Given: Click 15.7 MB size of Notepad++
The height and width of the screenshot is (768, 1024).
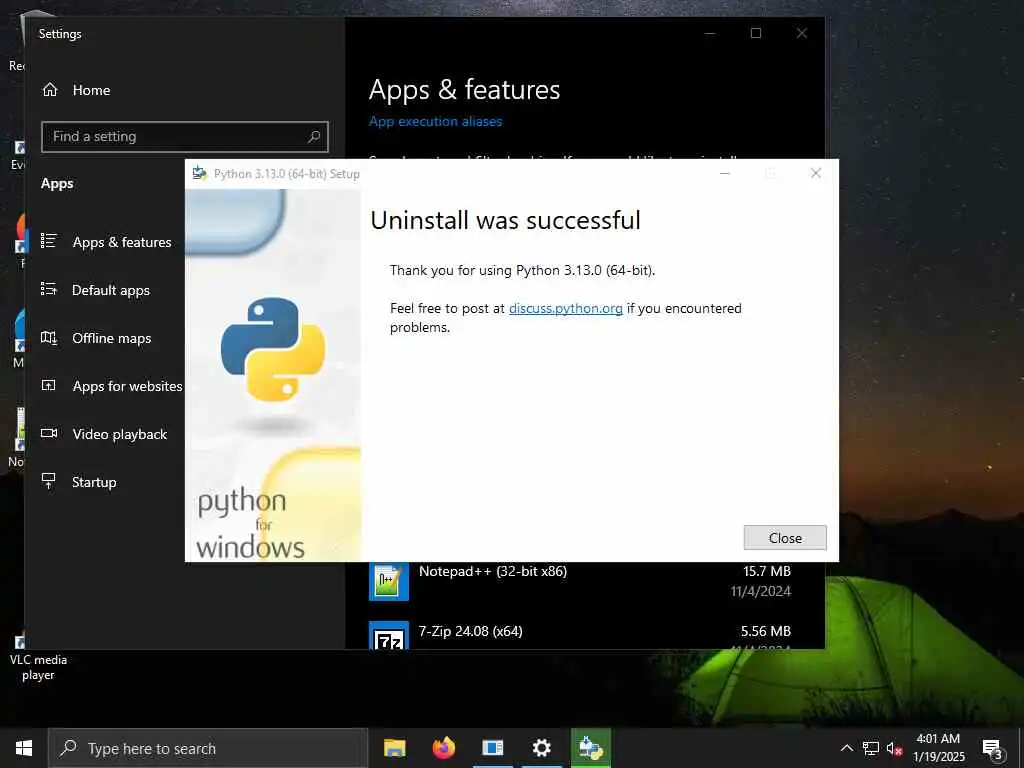Looking at the screenshot, I should [767, 571].
